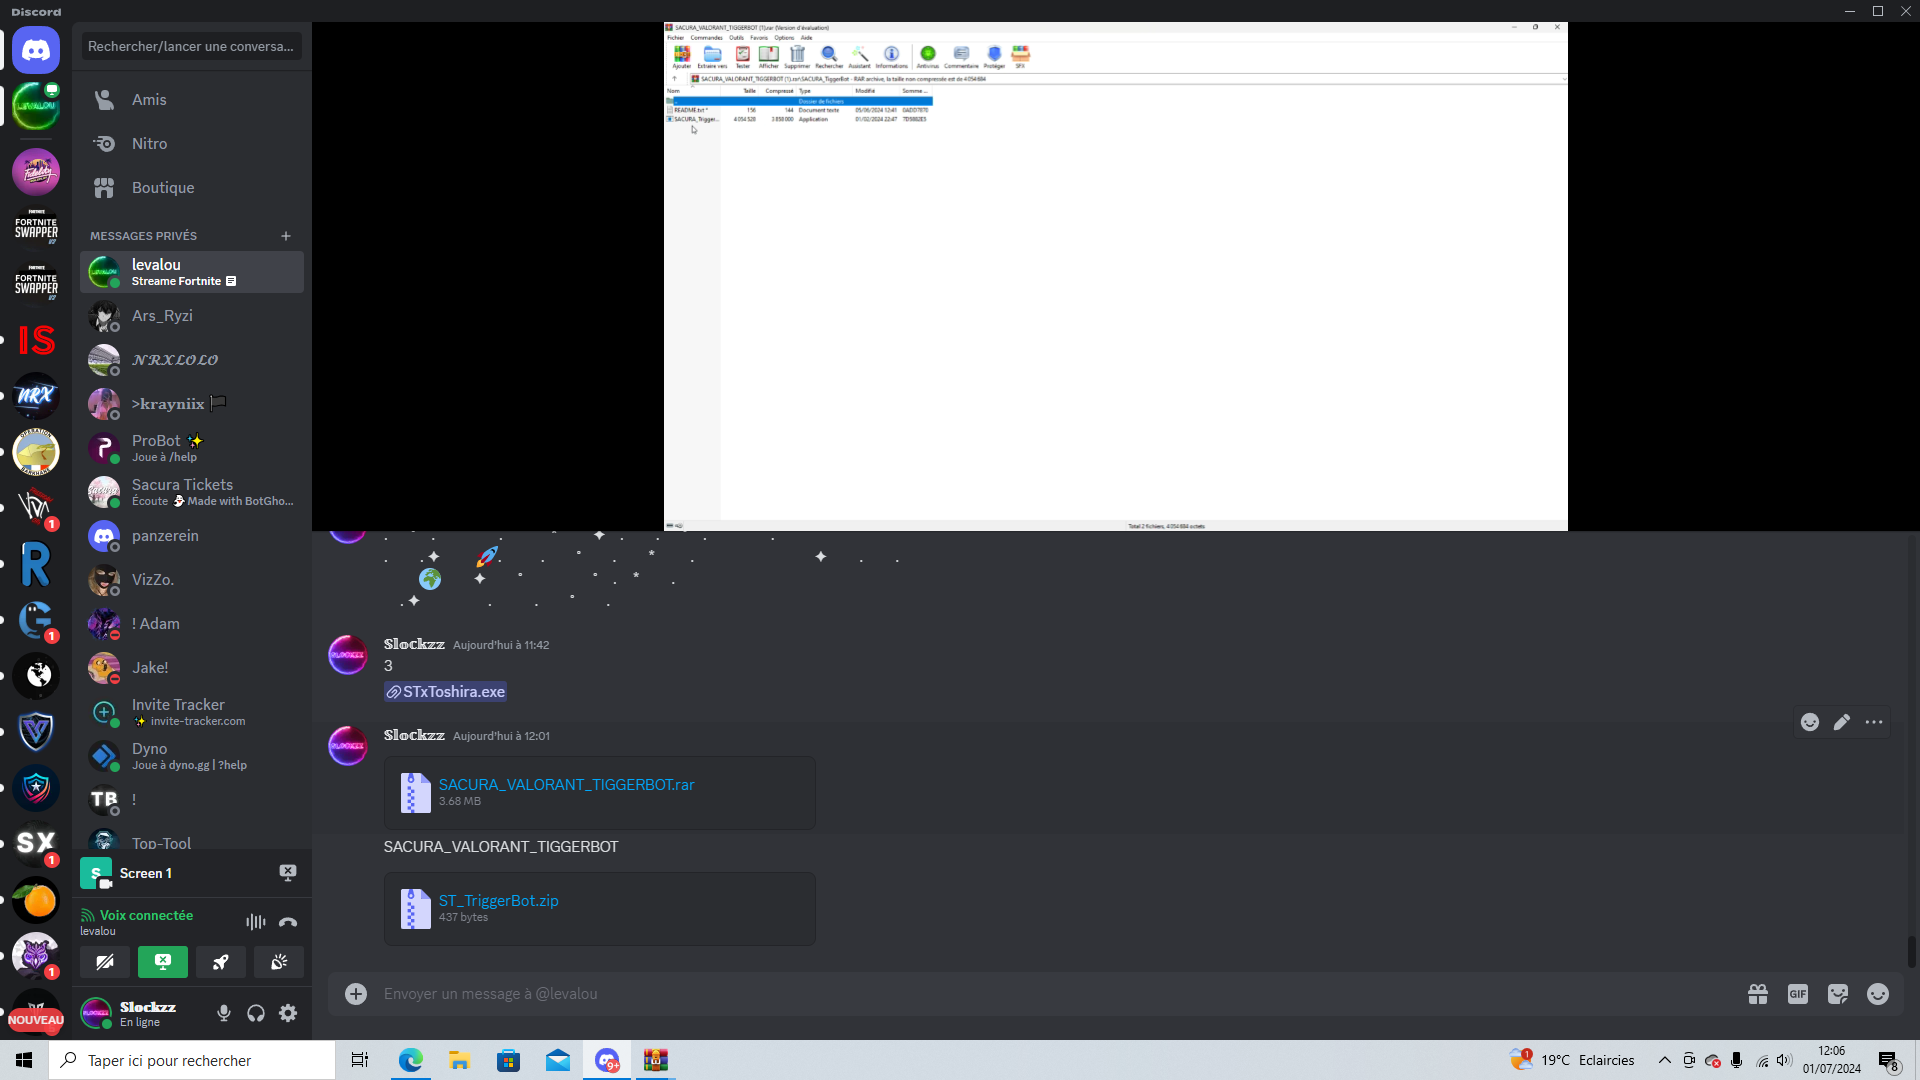This screenshot has height=1080, width=1920.
Task: Open the ! Adam conversation
Action: (192, 624)
